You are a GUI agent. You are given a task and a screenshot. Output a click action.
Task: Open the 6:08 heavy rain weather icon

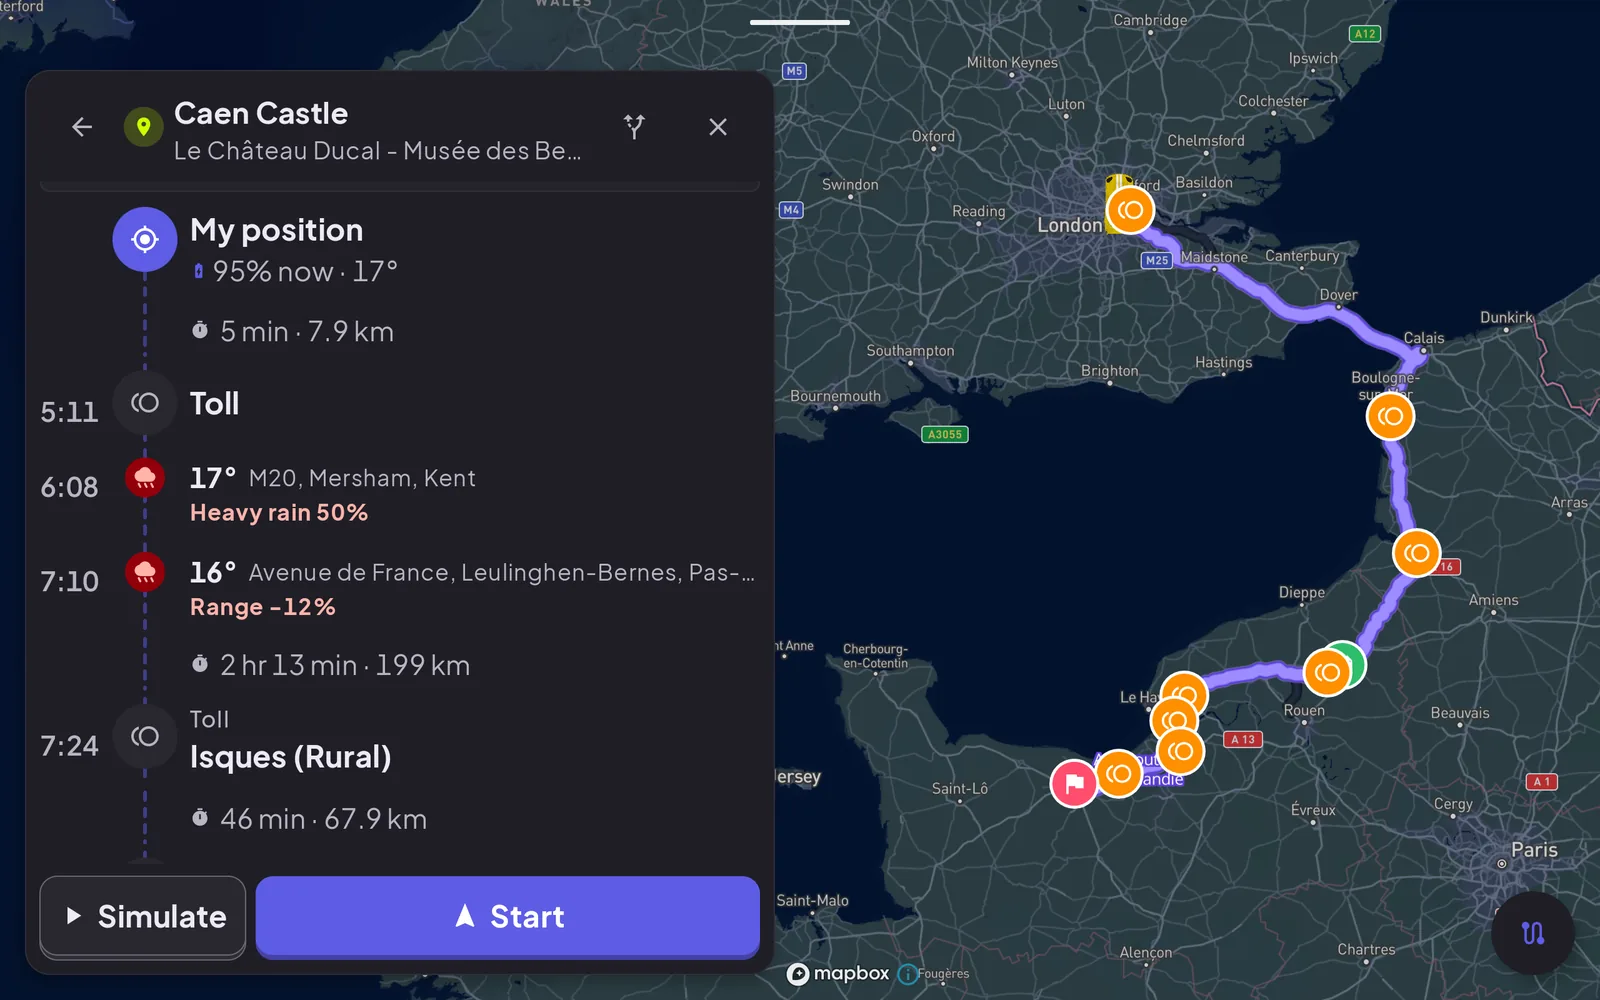145,477
